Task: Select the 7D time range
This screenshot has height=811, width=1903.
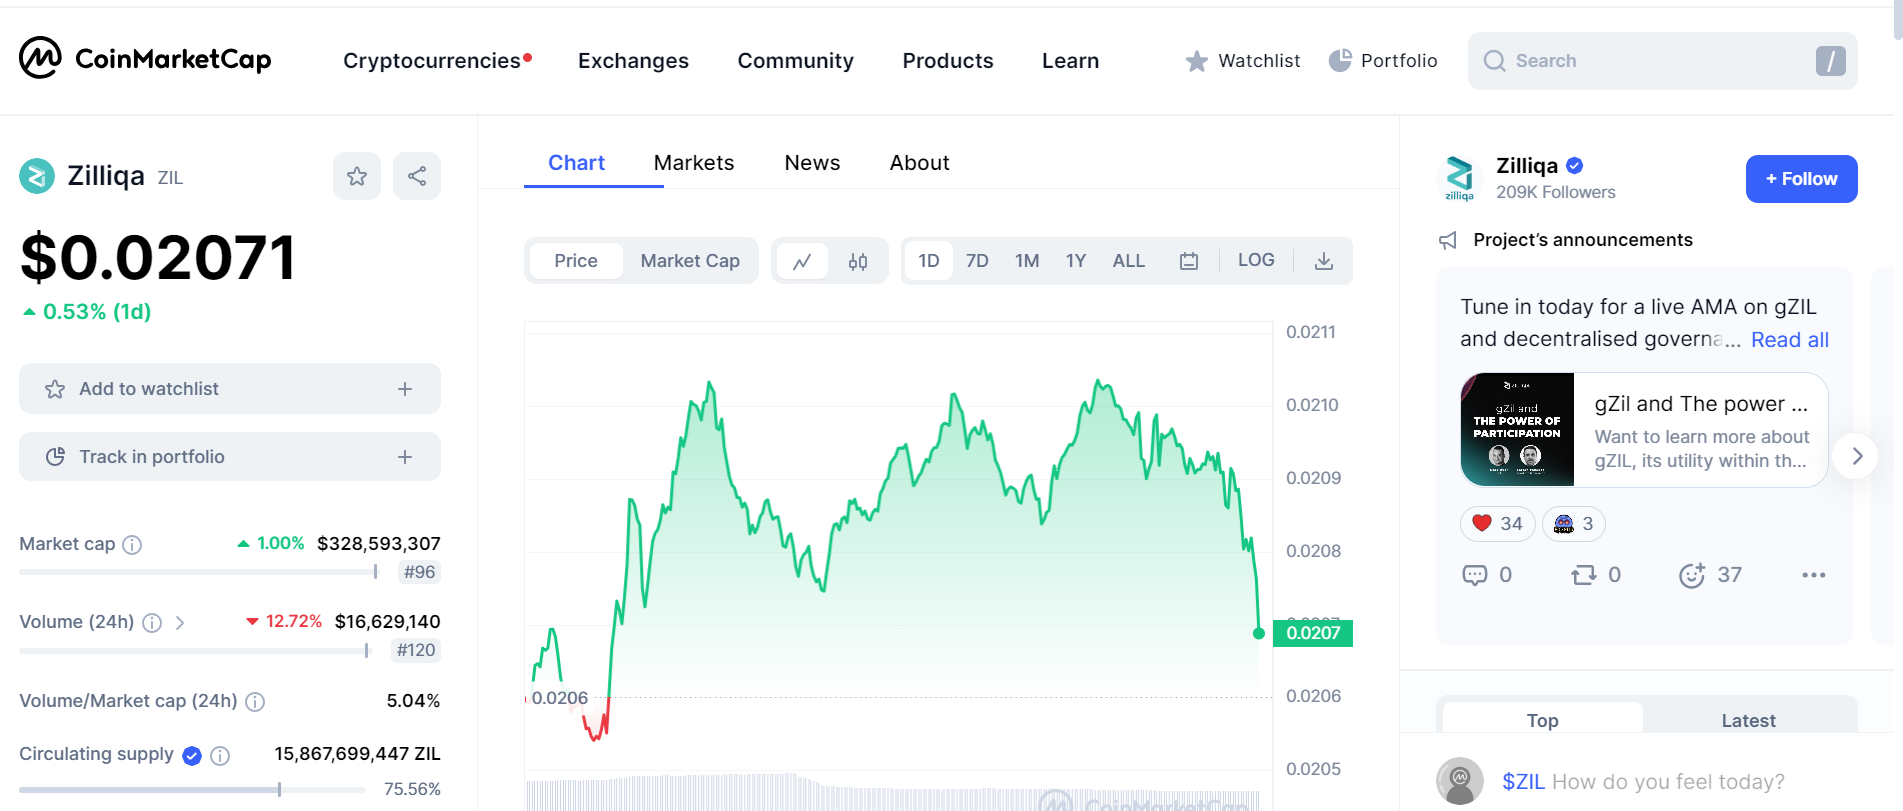Action: [977, 261]
